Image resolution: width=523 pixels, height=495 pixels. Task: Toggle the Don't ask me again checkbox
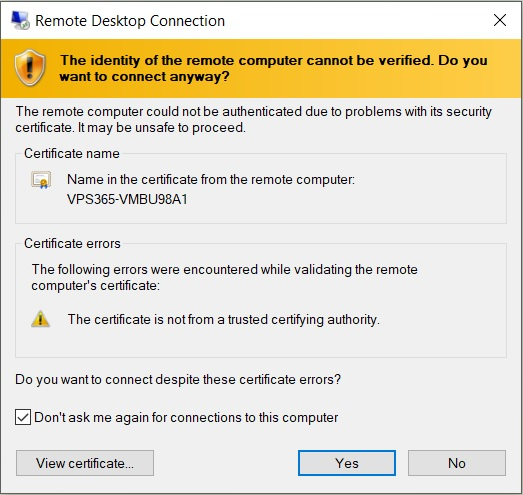(x=23, y=417)
